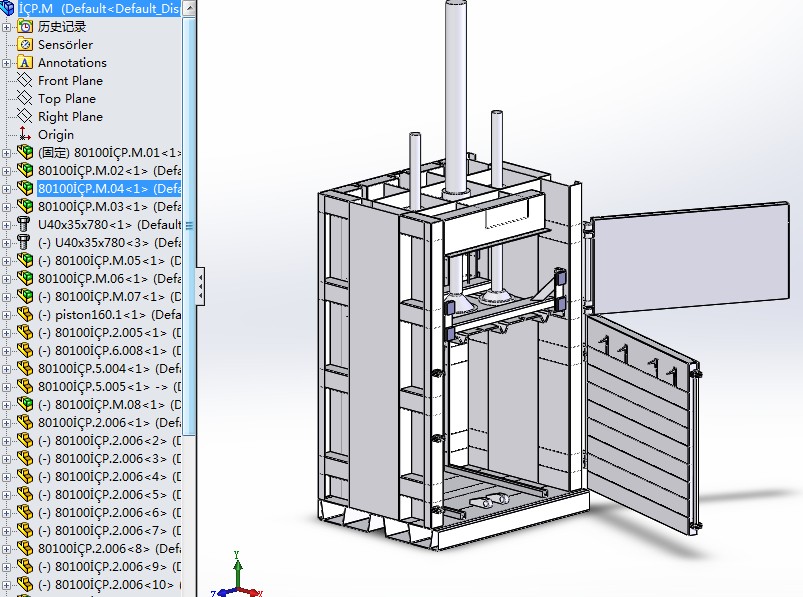Click the 80100İÇP.M.07<1> subassembly icon
This screenshot has width=803, height=597.
pyautogui.click(x=25, y=296)
